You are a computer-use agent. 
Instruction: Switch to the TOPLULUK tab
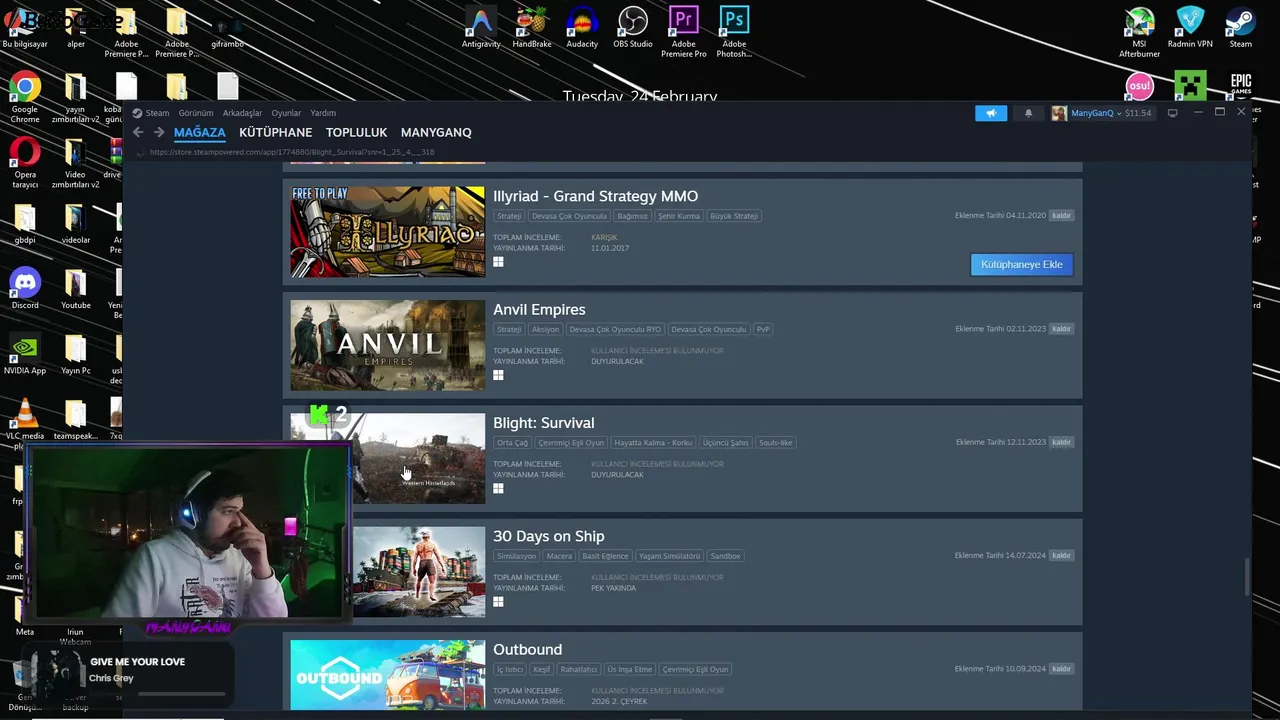click(356, 132)
